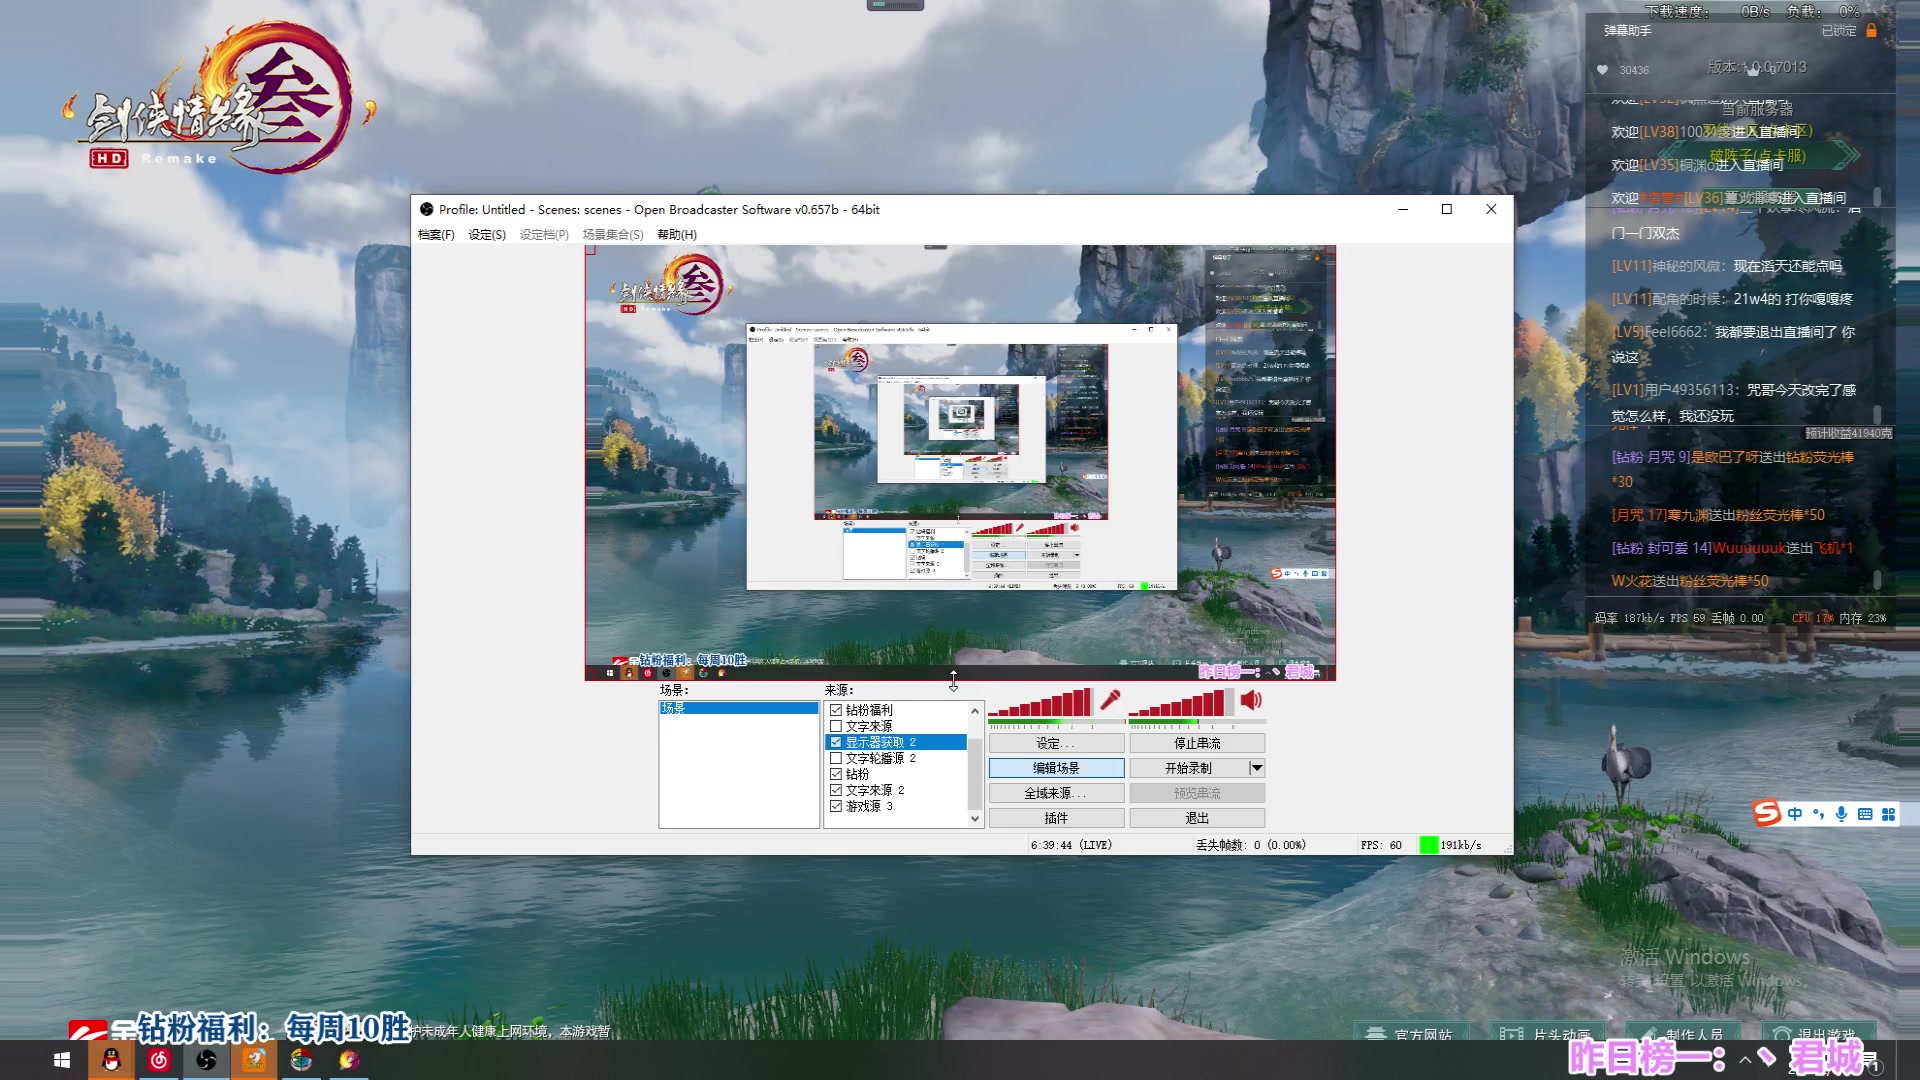Open QQ penguin from the taskbar
This screenshot has width=1920, height=1080.
[x=111, y=1060]
